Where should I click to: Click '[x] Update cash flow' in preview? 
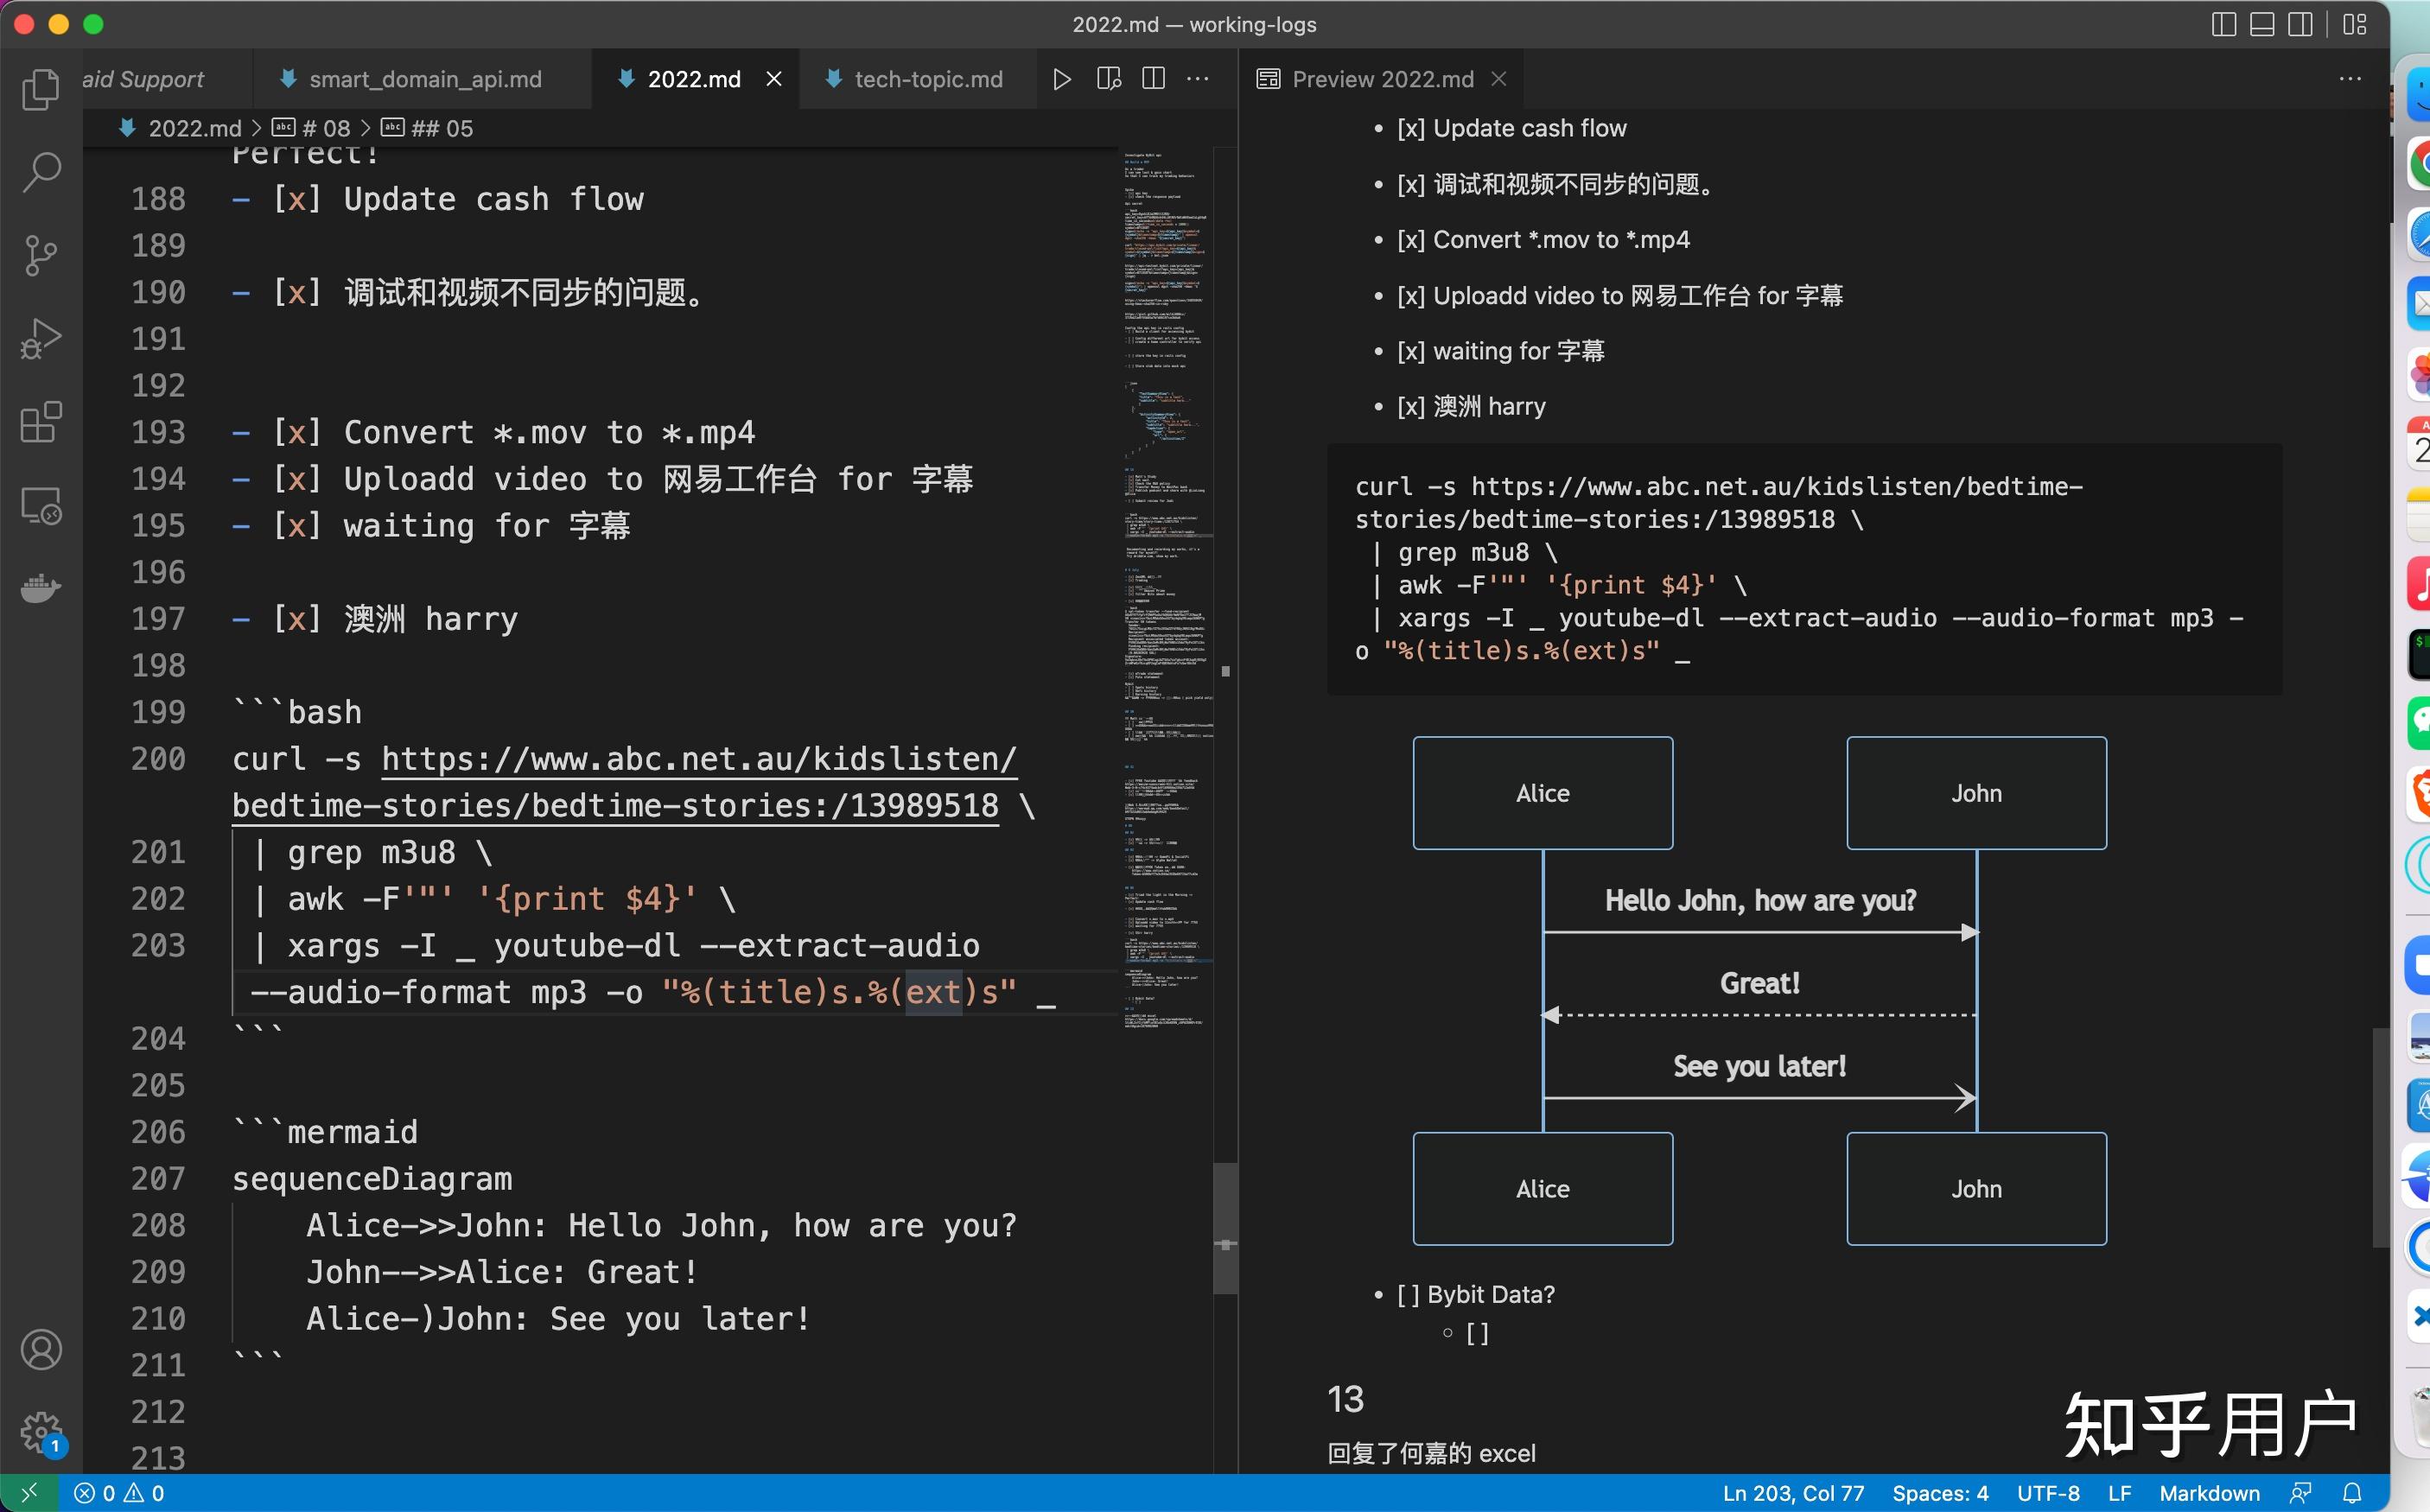1511,128
